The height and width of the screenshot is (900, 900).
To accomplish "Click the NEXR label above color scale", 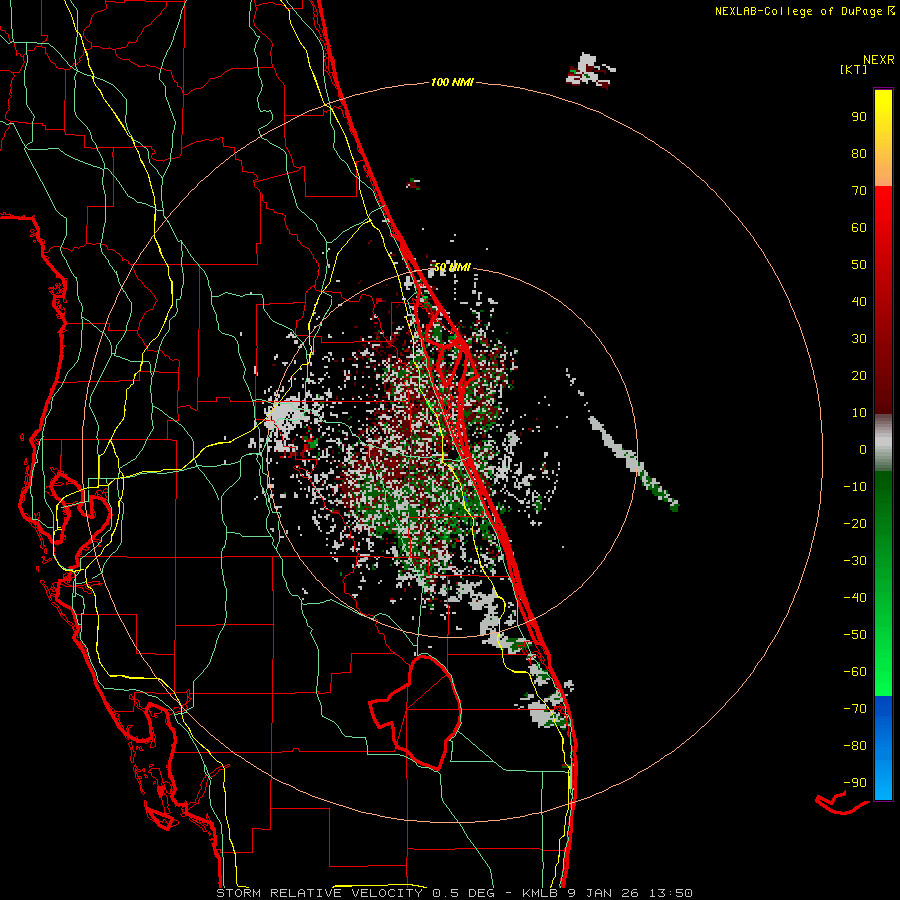I will point(878,60).
